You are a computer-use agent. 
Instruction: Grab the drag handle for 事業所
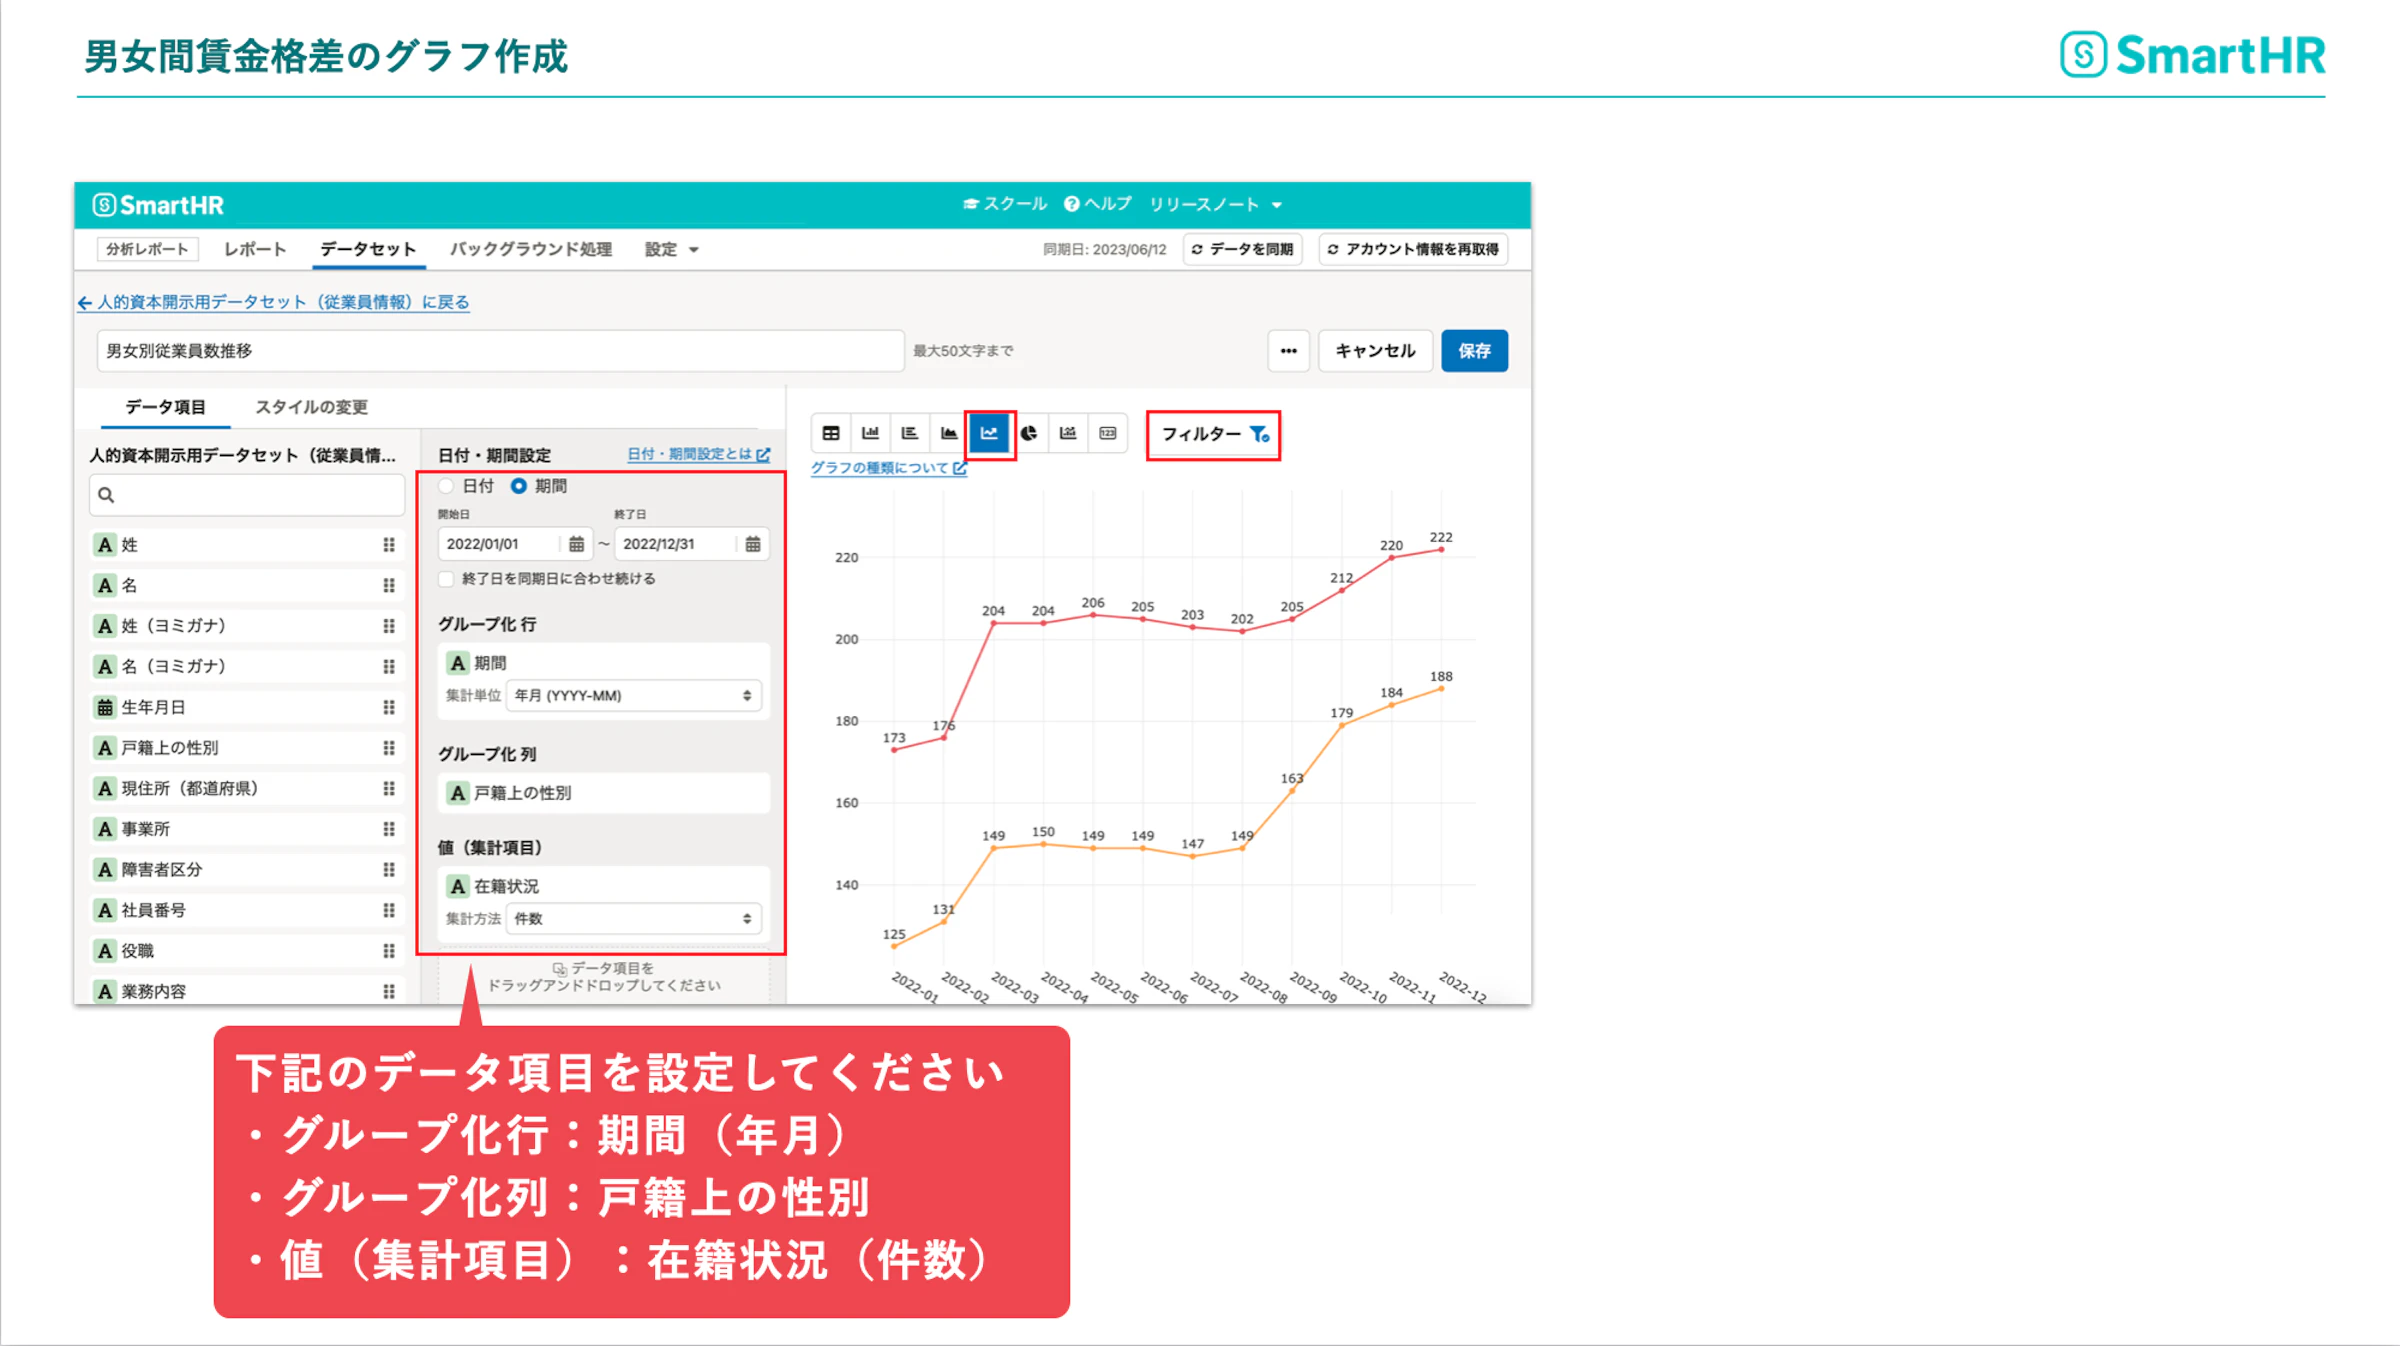[389, 829]
